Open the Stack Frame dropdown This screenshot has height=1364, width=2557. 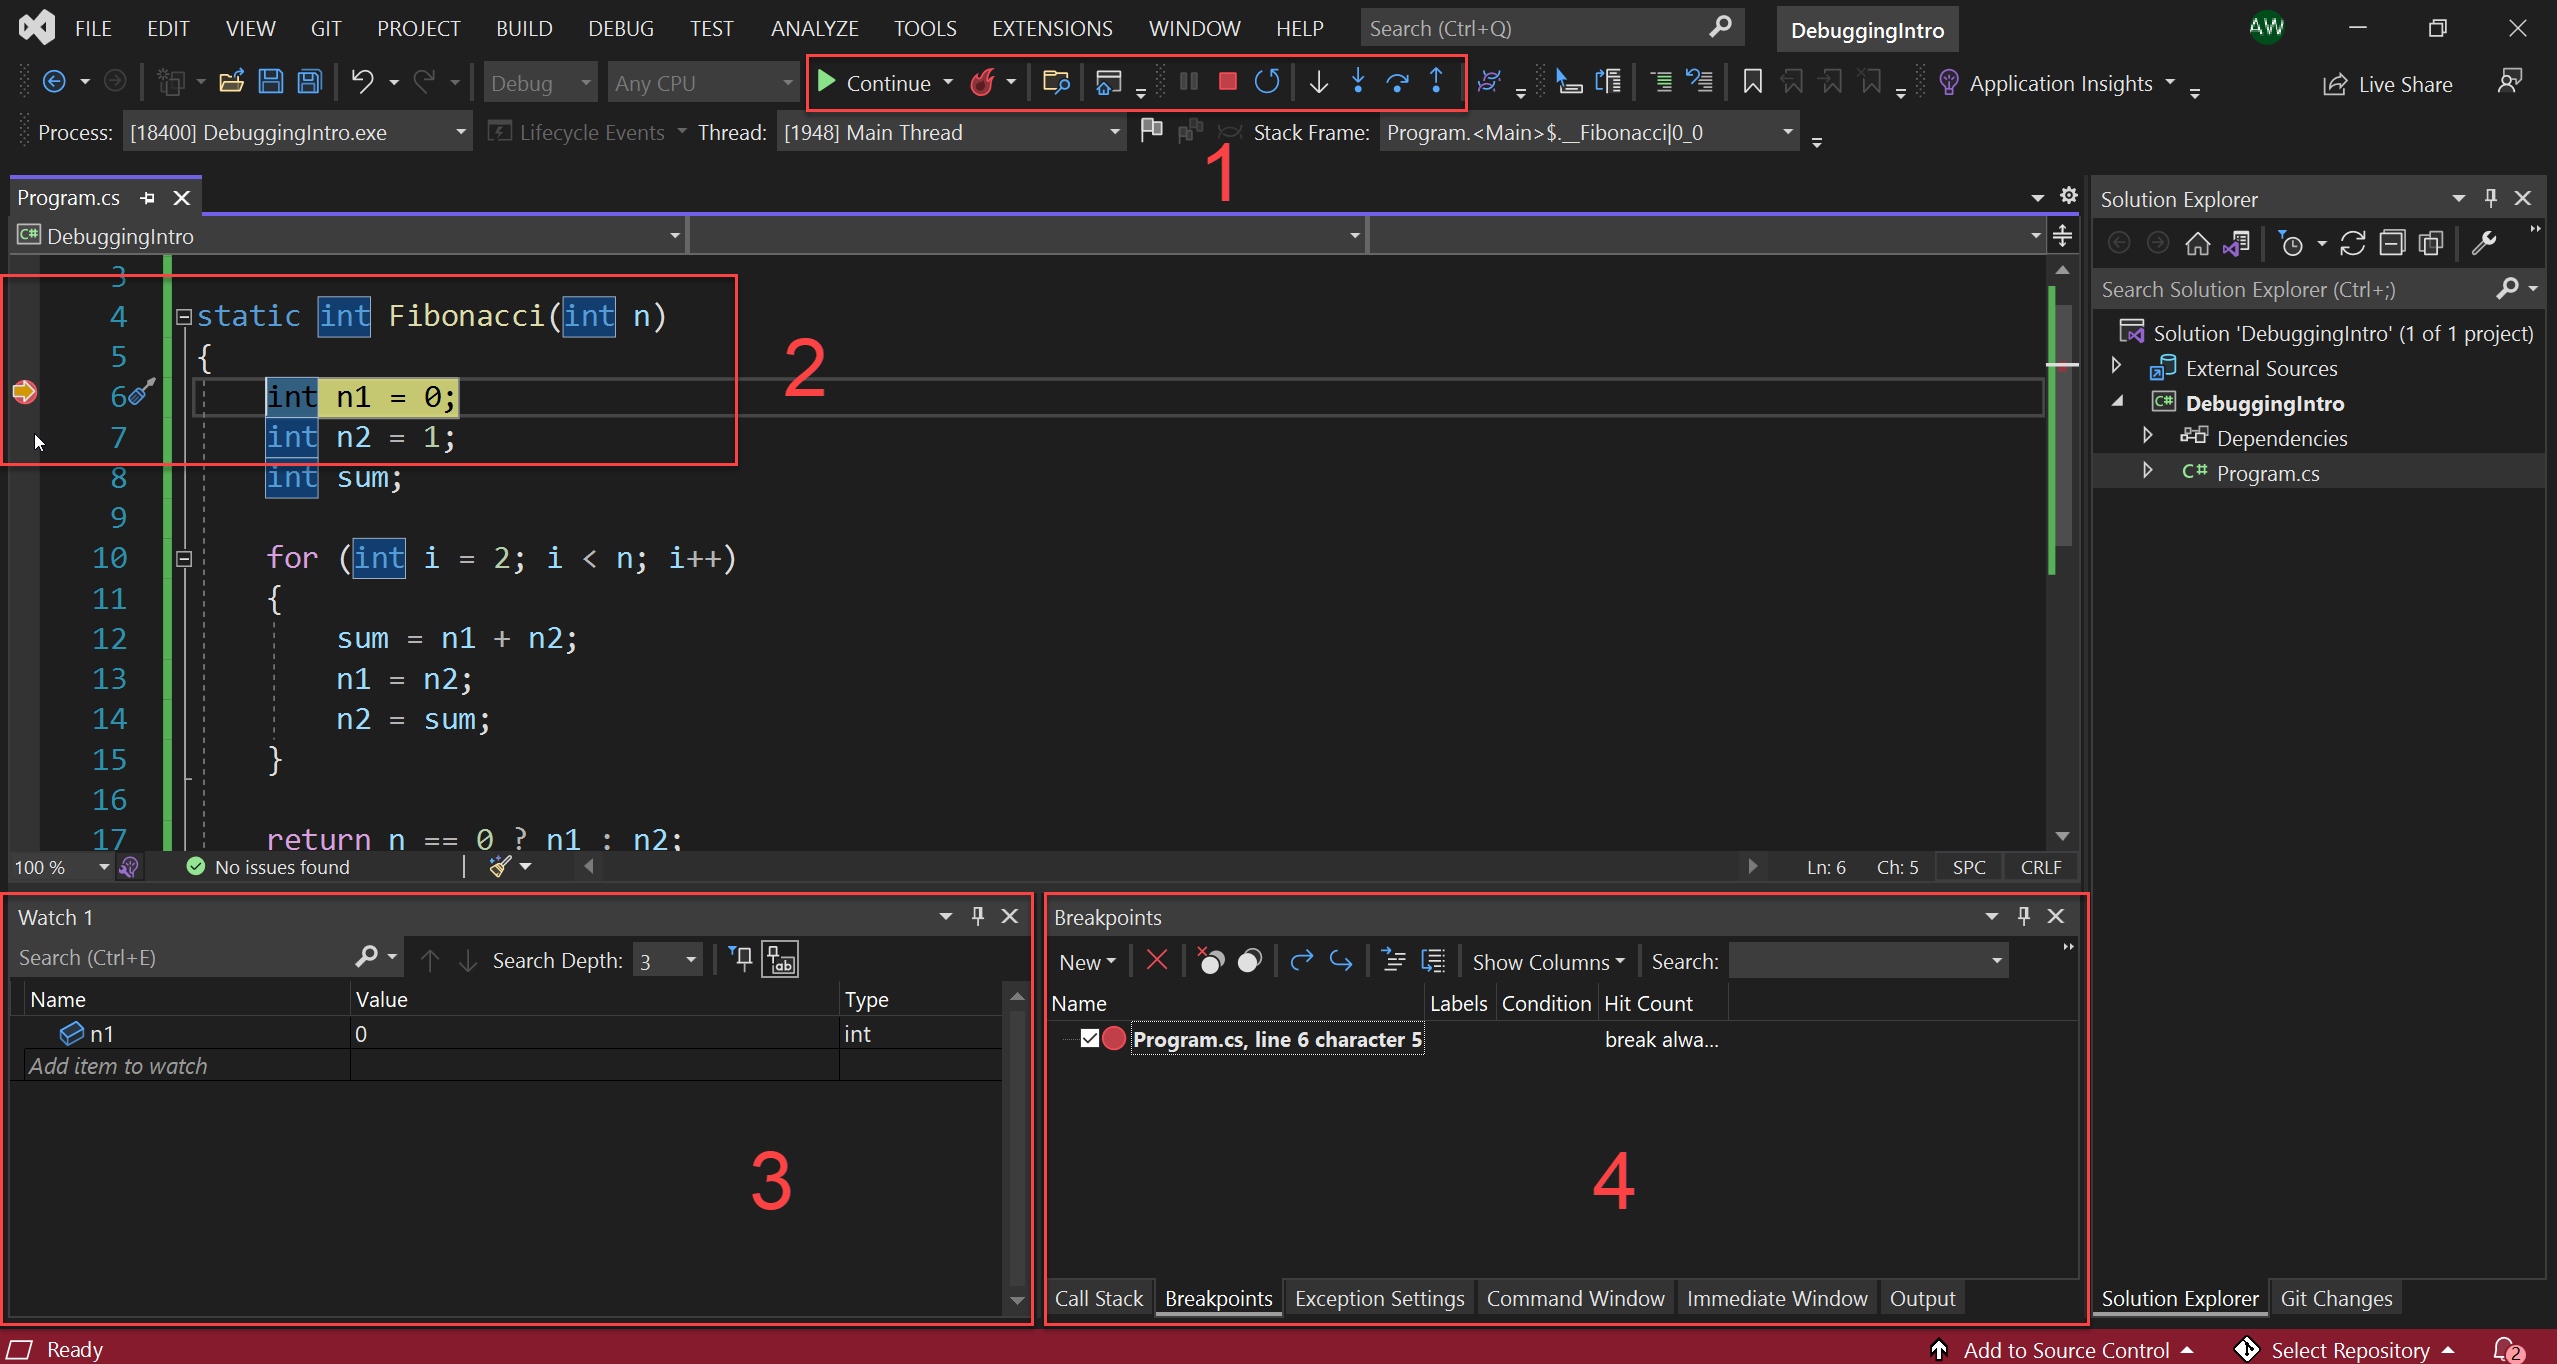click(x=1786, y=131)
